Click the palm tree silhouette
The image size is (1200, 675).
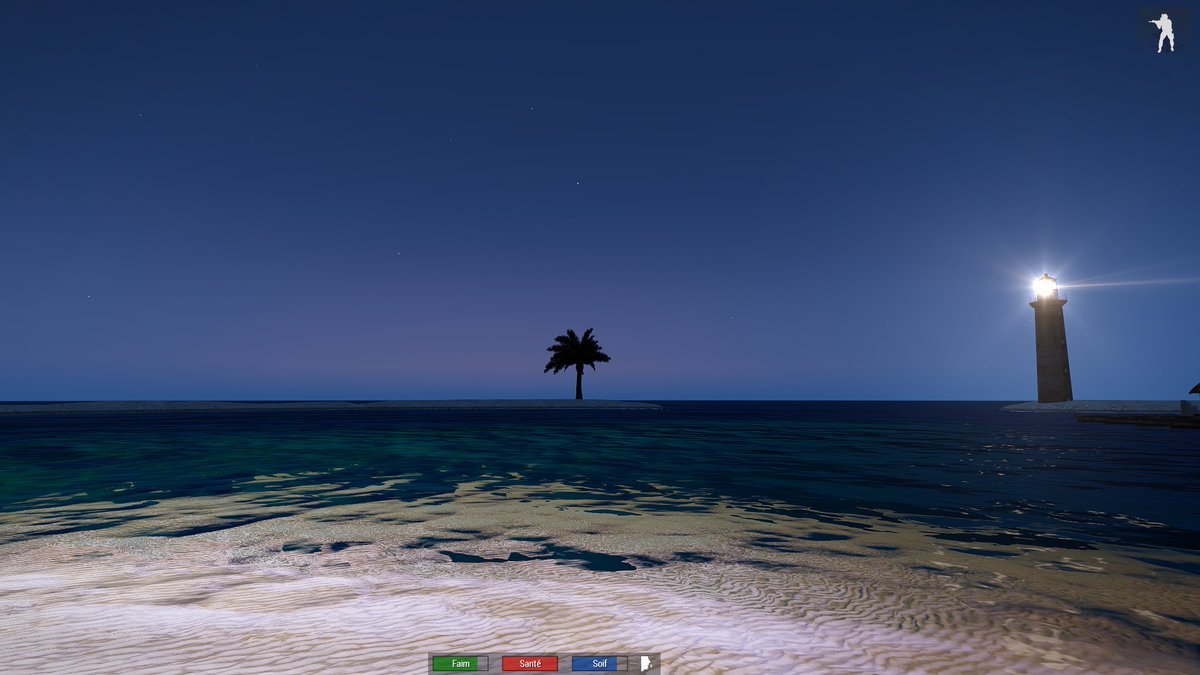click(x=577, y=363)
